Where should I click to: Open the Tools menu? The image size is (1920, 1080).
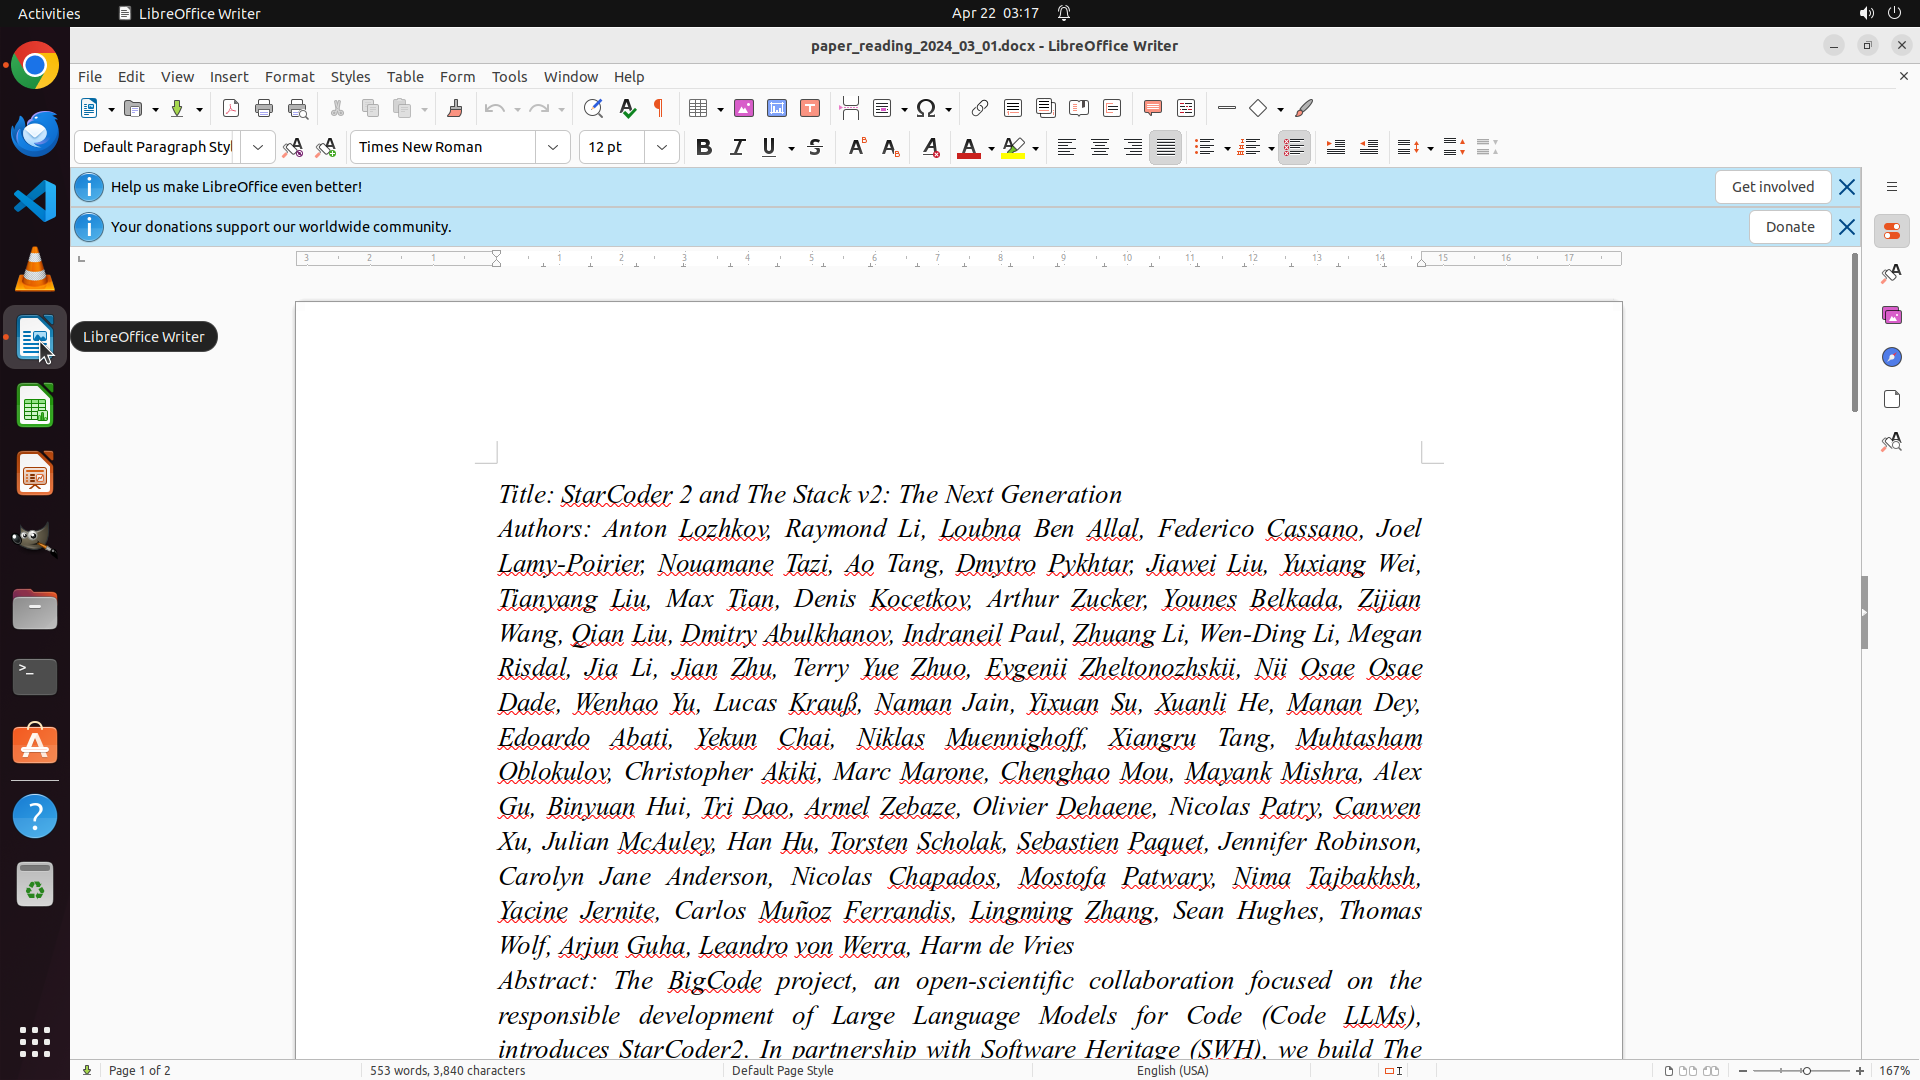[509, 77]
